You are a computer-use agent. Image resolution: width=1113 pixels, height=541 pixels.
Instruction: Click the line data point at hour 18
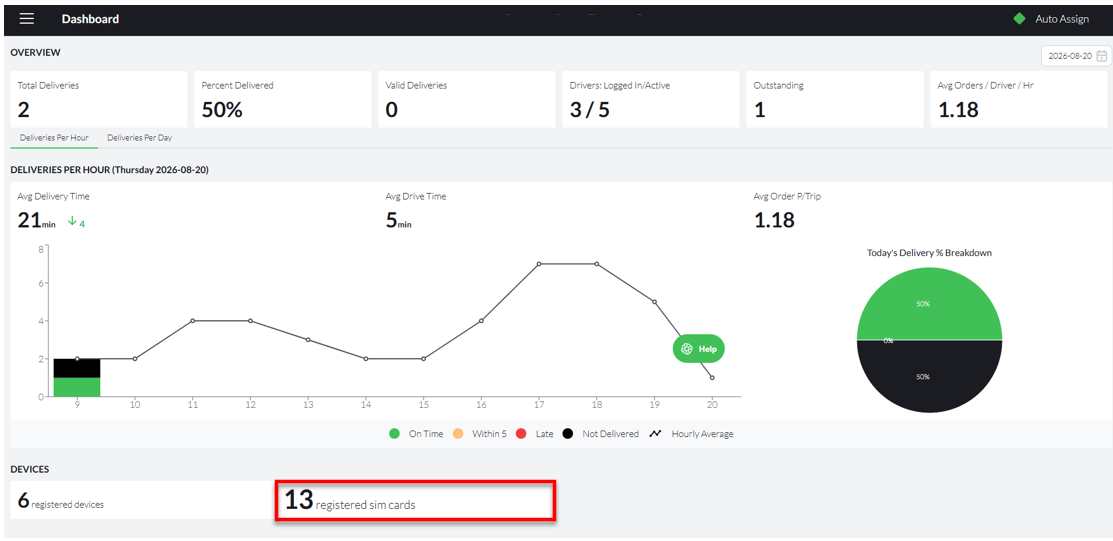pyautogui.click(x=596, y=263)
